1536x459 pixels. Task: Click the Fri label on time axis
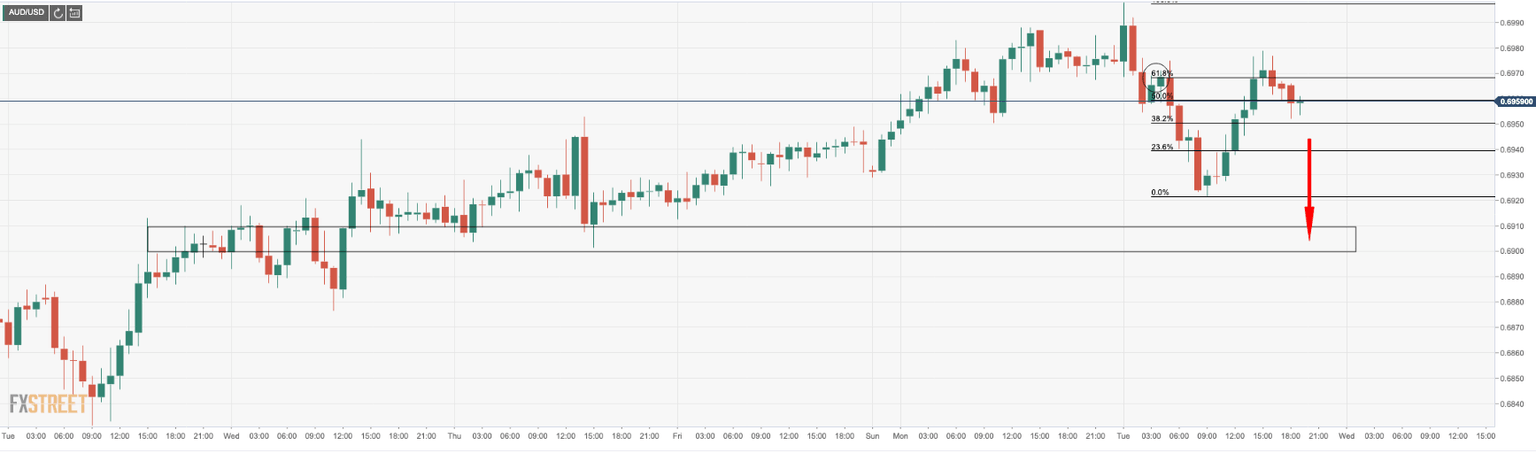677,436
